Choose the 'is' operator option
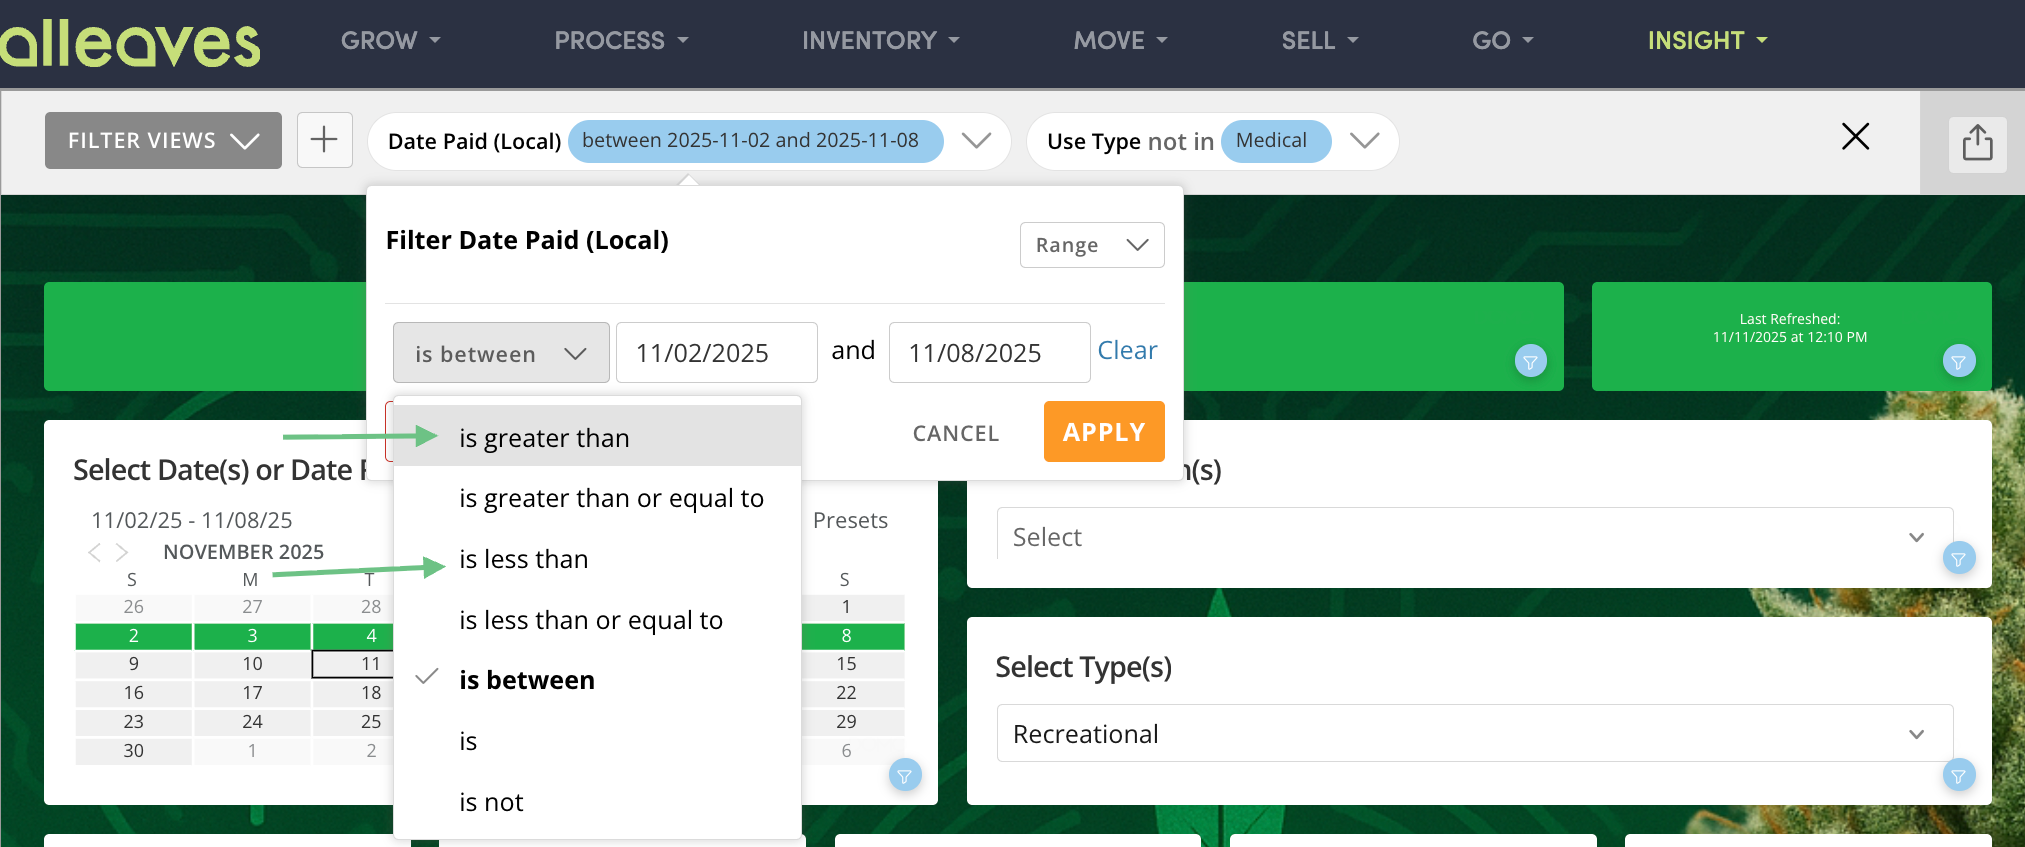This screenshot has height=847, width=2025. tap(597, 741)
